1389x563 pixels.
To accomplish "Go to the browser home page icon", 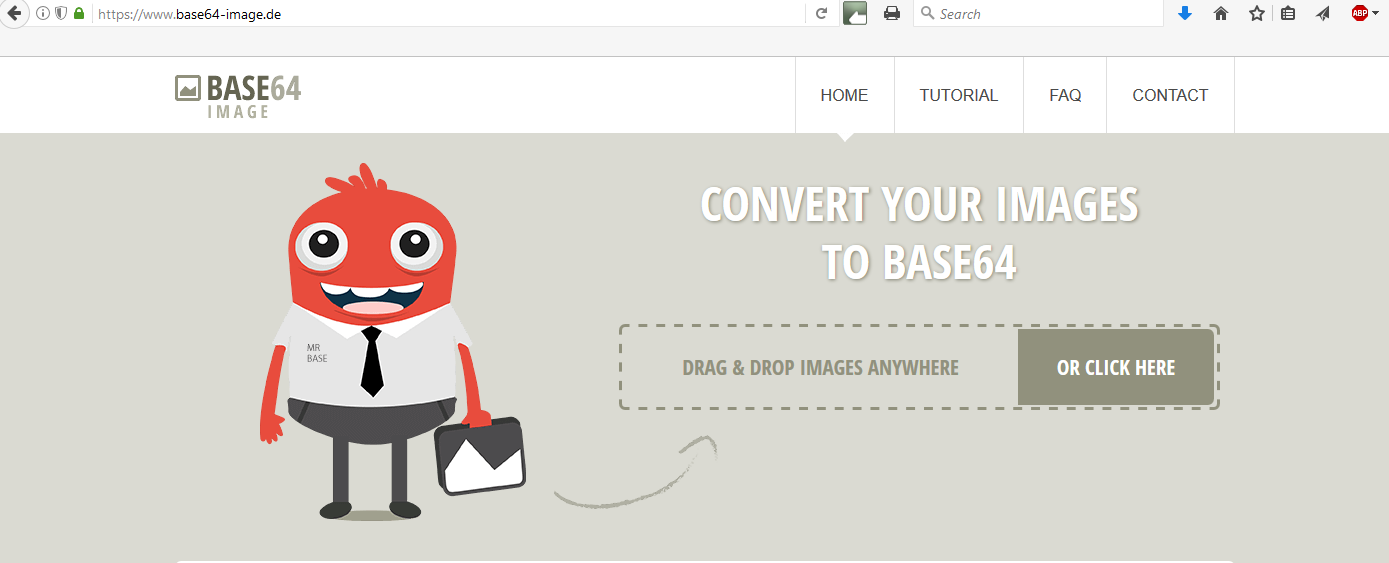I will [x=1220, y=14].
